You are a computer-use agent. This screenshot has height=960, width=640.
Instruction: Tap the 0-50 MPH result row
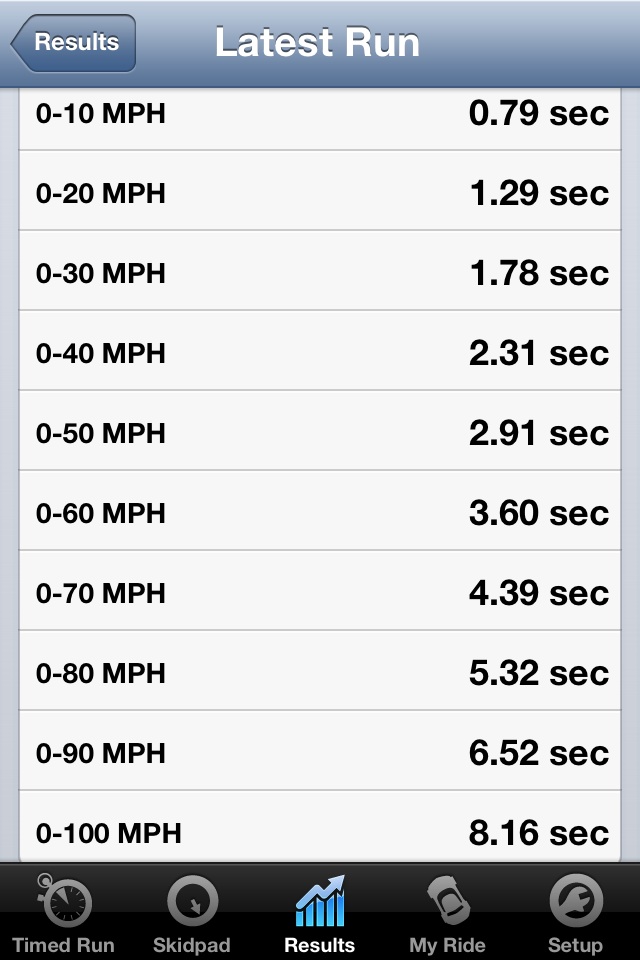tap(320, 430)
